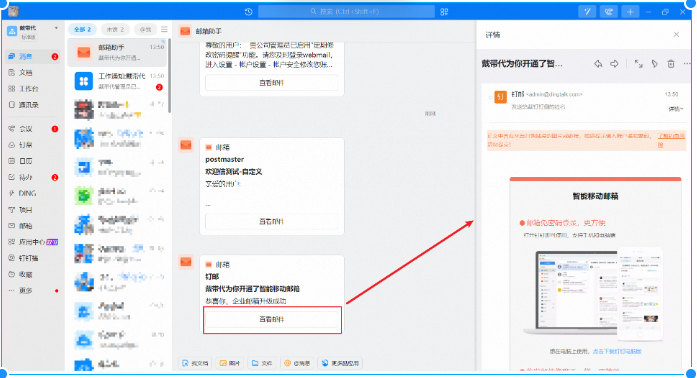Open the organization switcher dropdown arrow
697x378 pixels.
point(56,28)
